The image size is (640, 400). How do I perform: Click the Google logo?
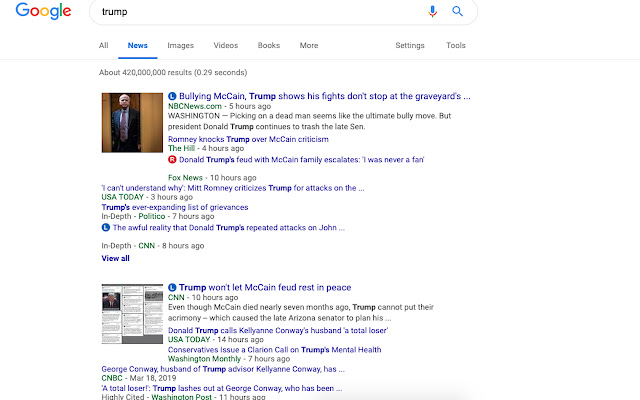click(43, 11)
